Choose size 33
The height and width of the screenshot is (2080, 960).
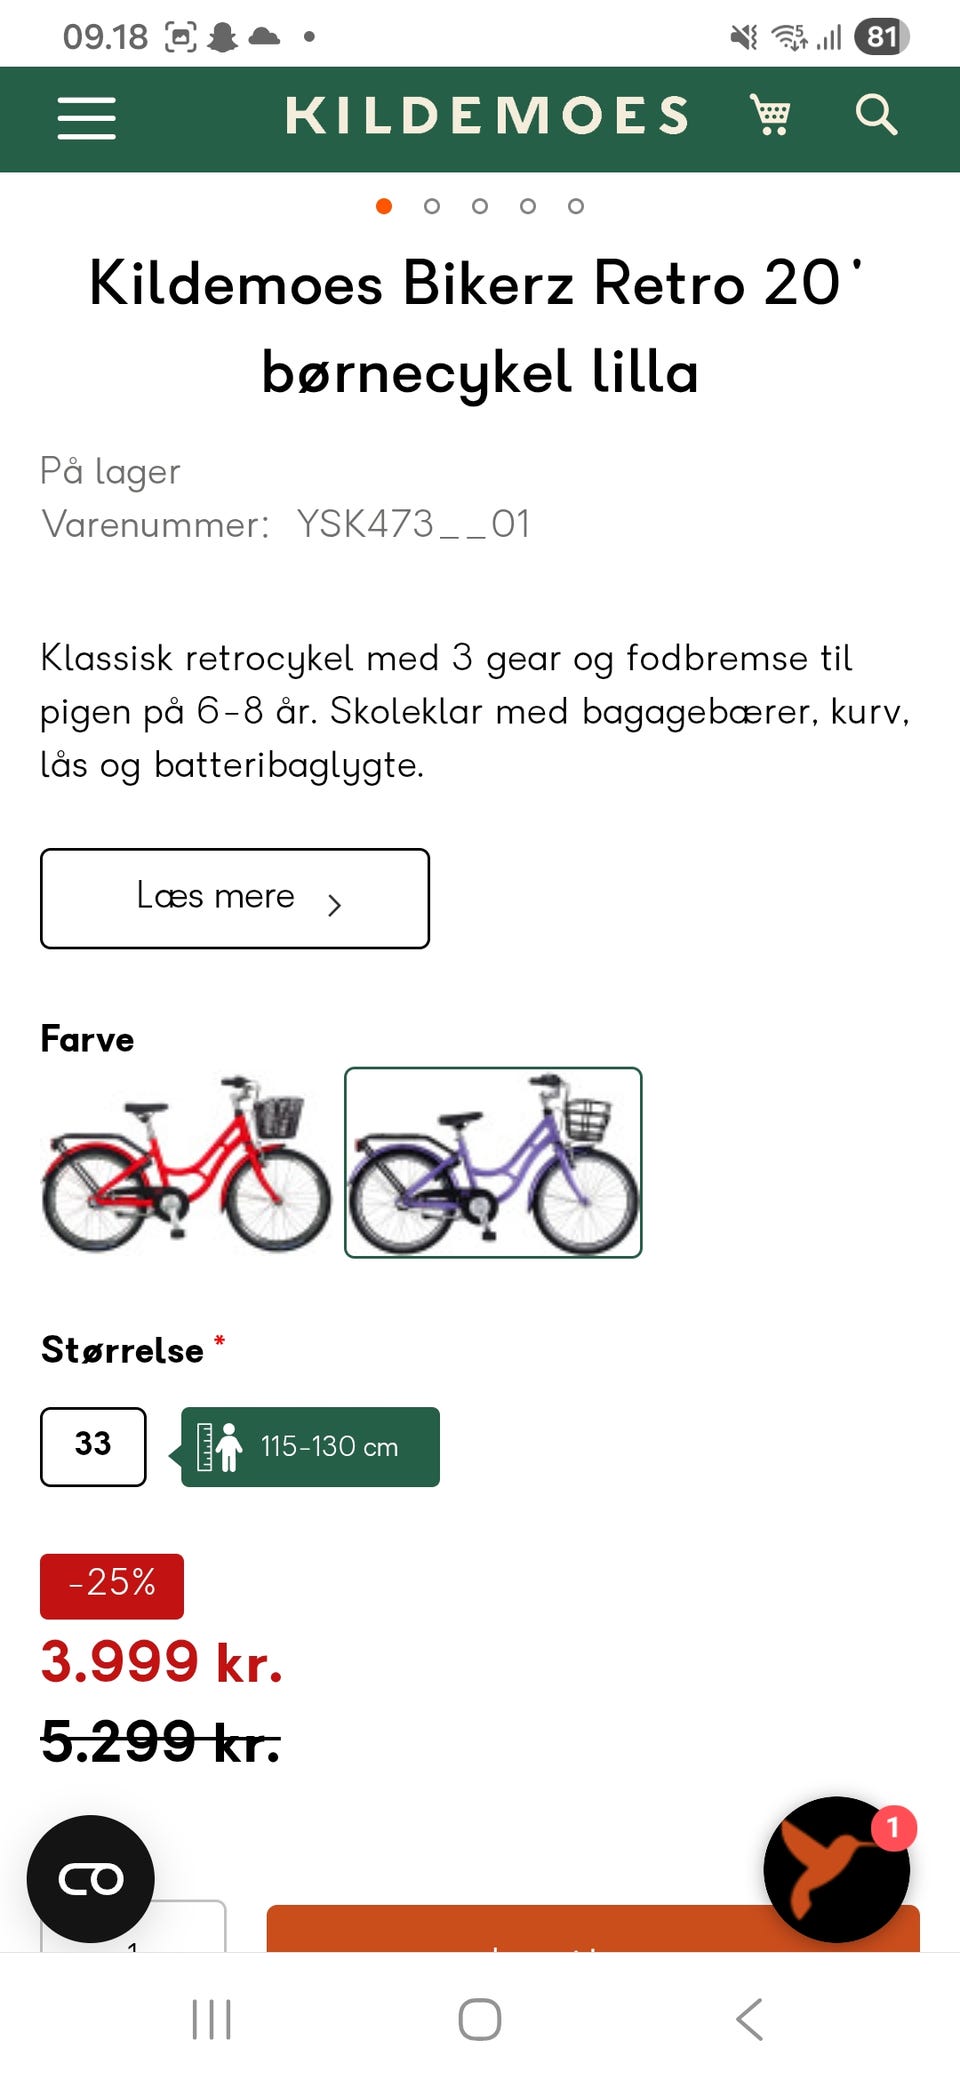click(x=93, y=1446)
